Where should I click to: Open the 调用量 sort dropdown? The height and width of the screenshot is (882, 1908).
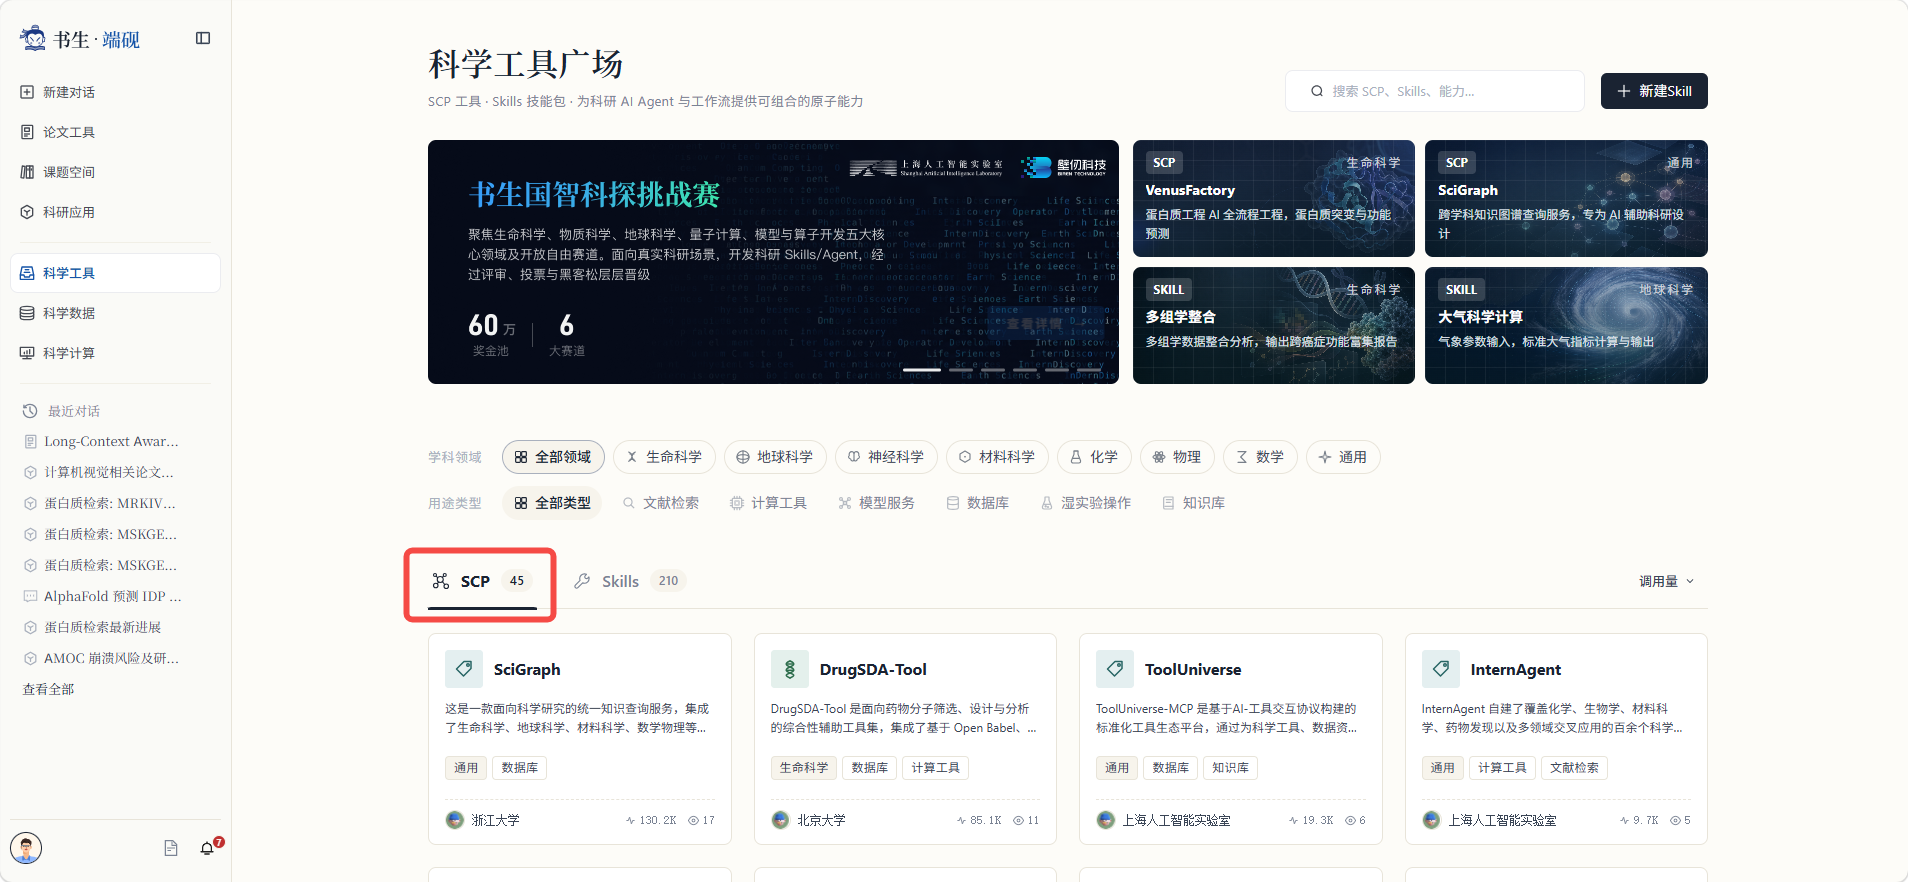[1667, 581]
